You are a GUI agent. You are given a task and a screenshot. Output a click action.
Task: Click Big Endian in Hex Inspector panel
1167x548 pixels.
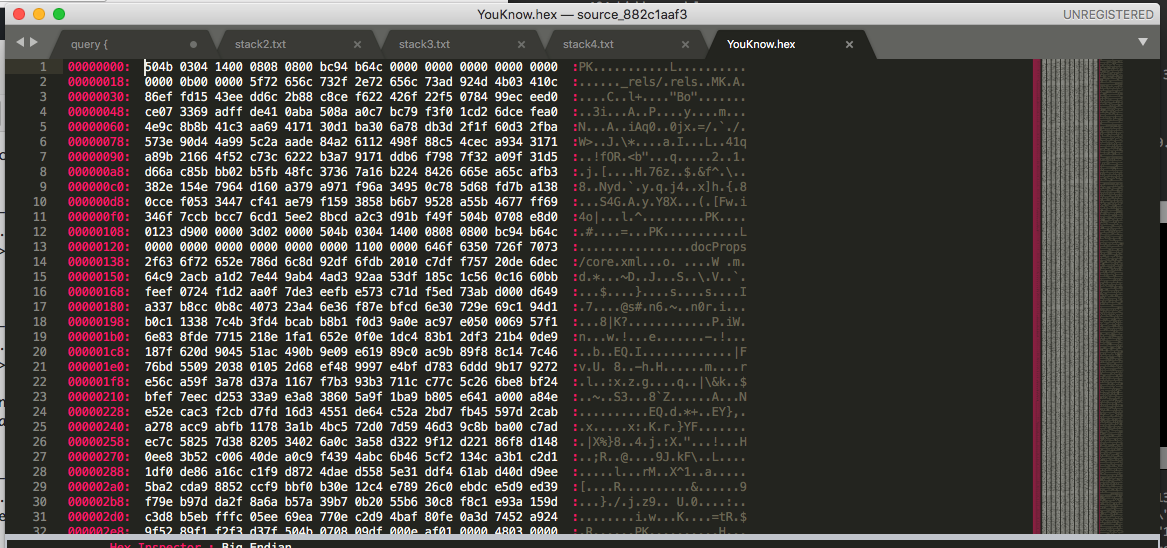(257, 546)
